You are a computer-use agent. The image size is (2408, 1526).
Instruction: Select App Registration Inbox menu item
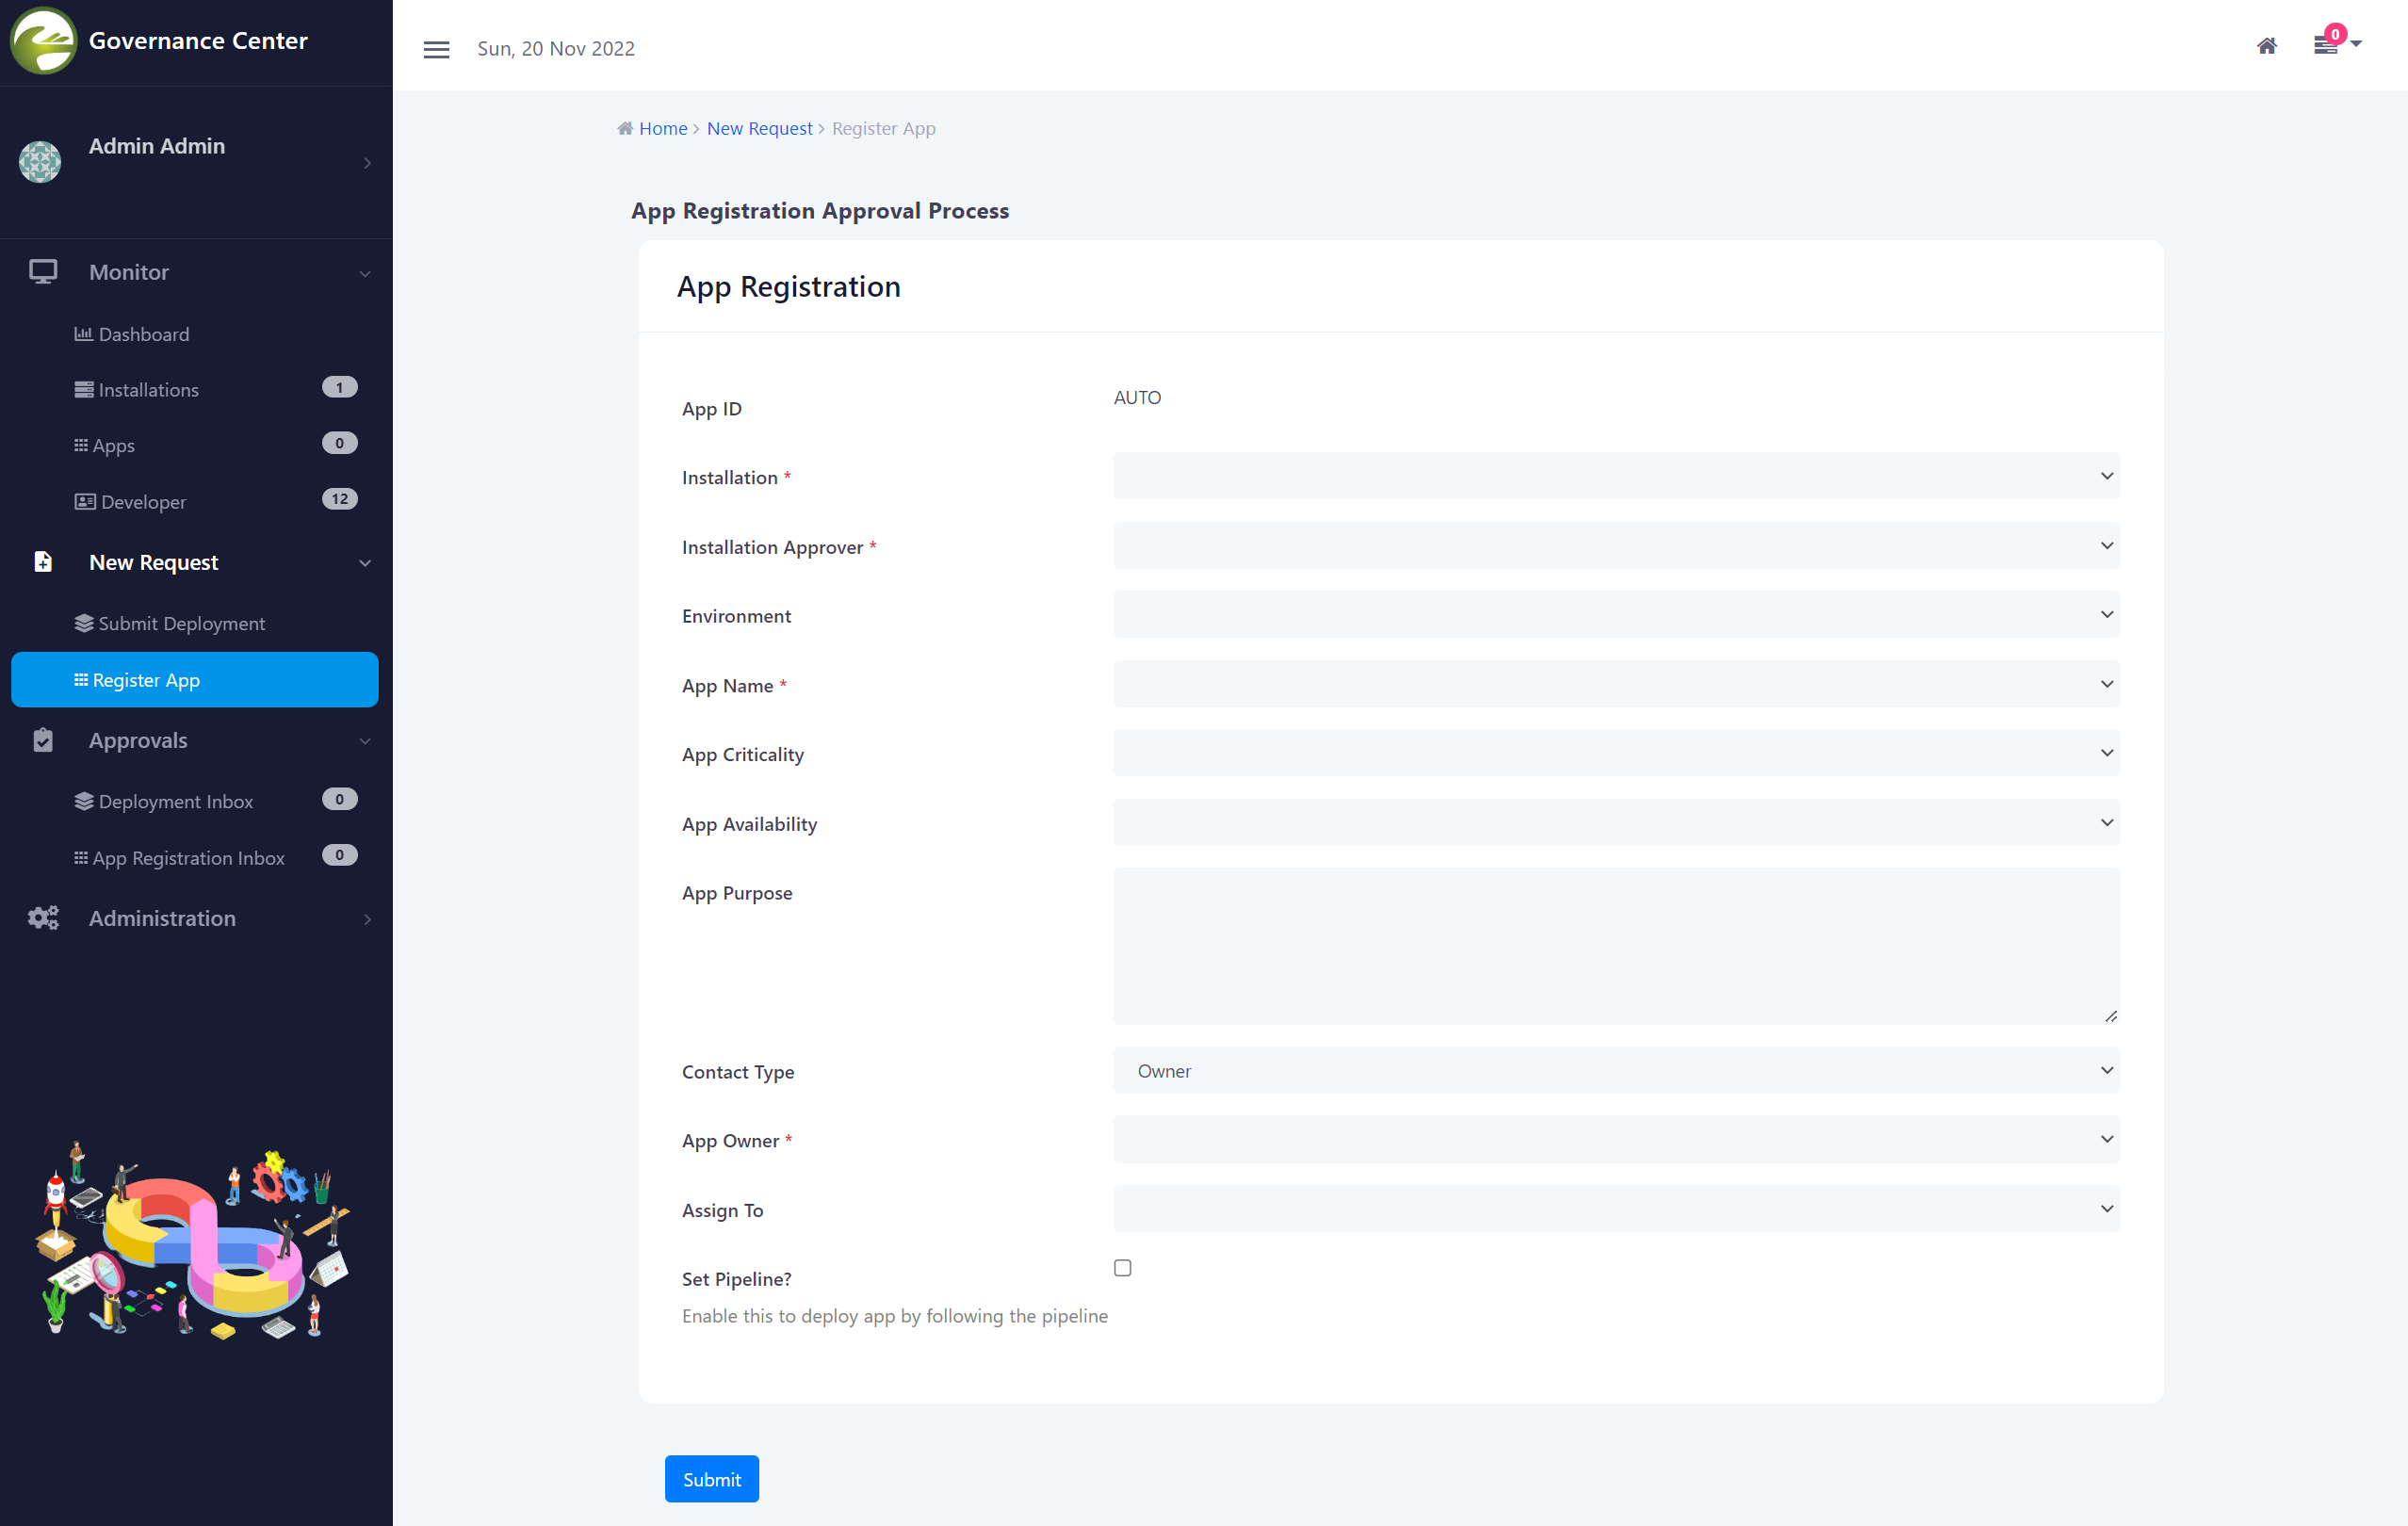click(188, 858)
